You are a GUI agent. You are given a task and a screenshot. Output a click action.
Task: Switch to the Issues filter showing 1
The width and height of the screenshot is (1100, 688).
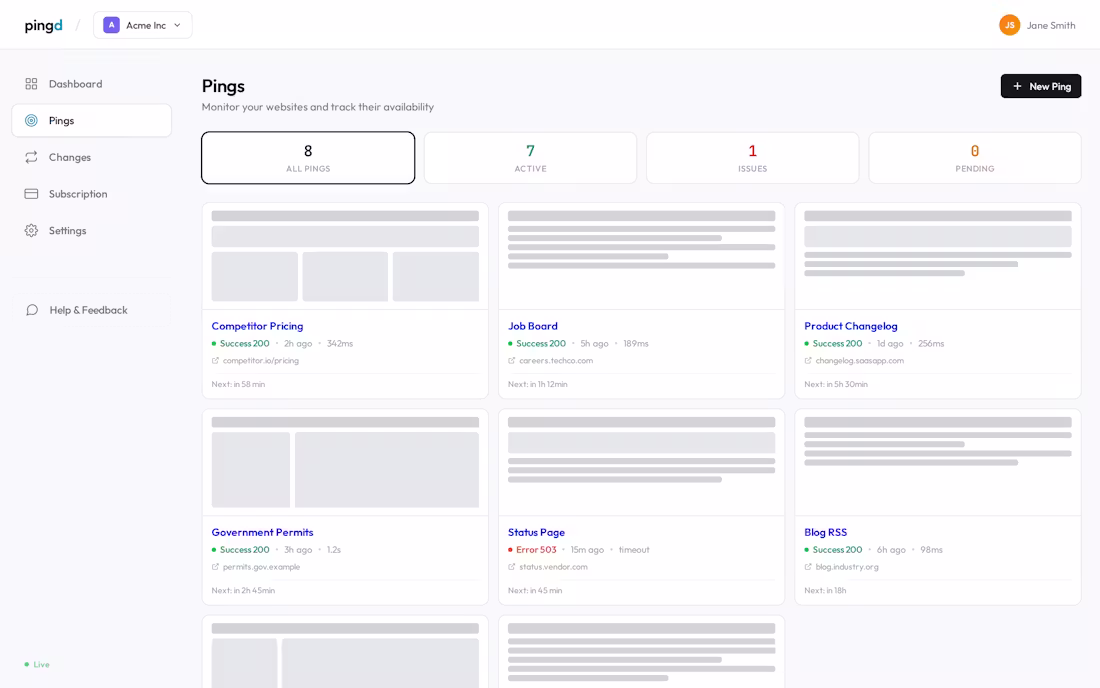tap(752, 157)
